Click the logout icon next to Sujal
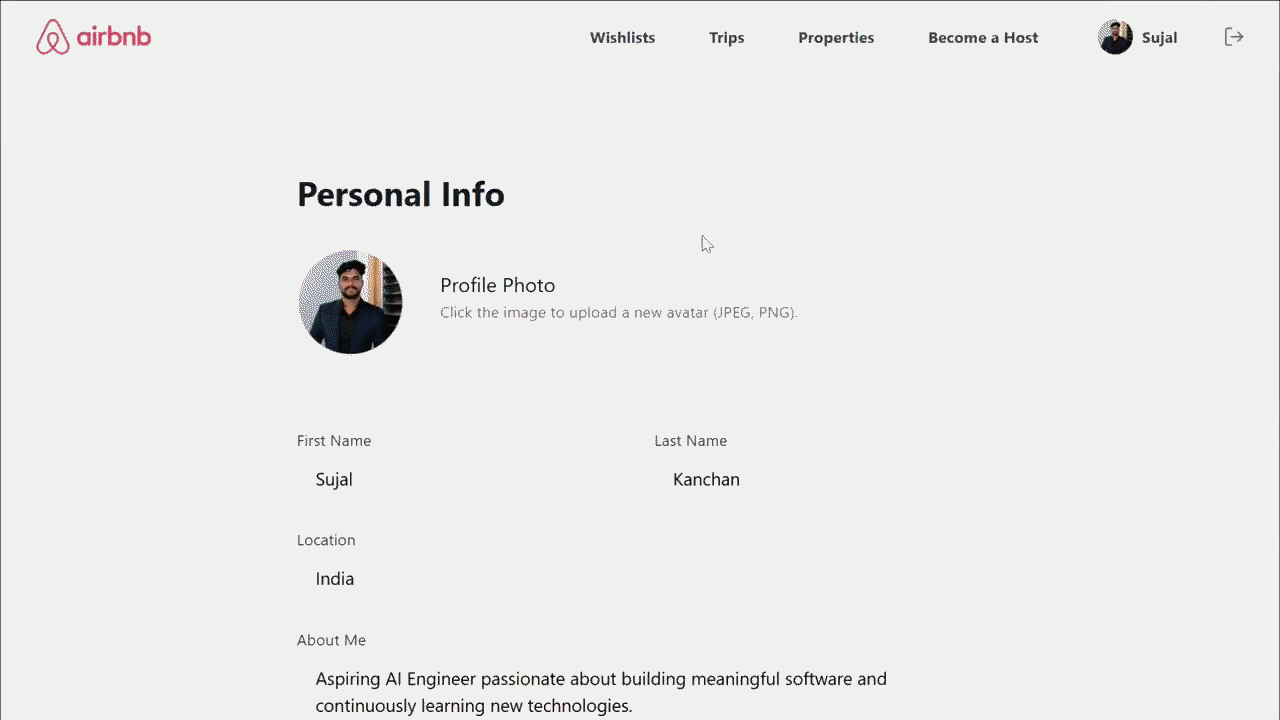The height and width of the screenshot is (720, 1280). coord(1234,37)
